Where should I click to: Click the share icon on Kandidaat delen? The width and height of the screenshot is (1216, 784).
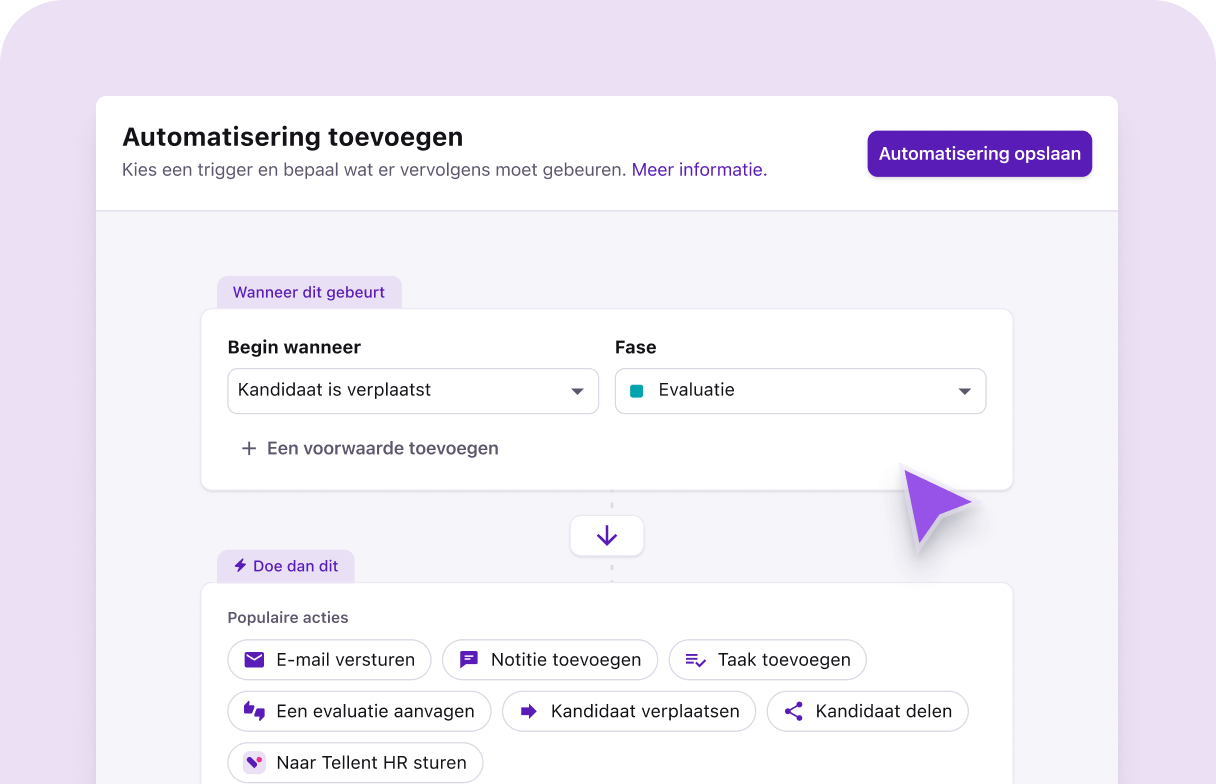pos(794,711)
